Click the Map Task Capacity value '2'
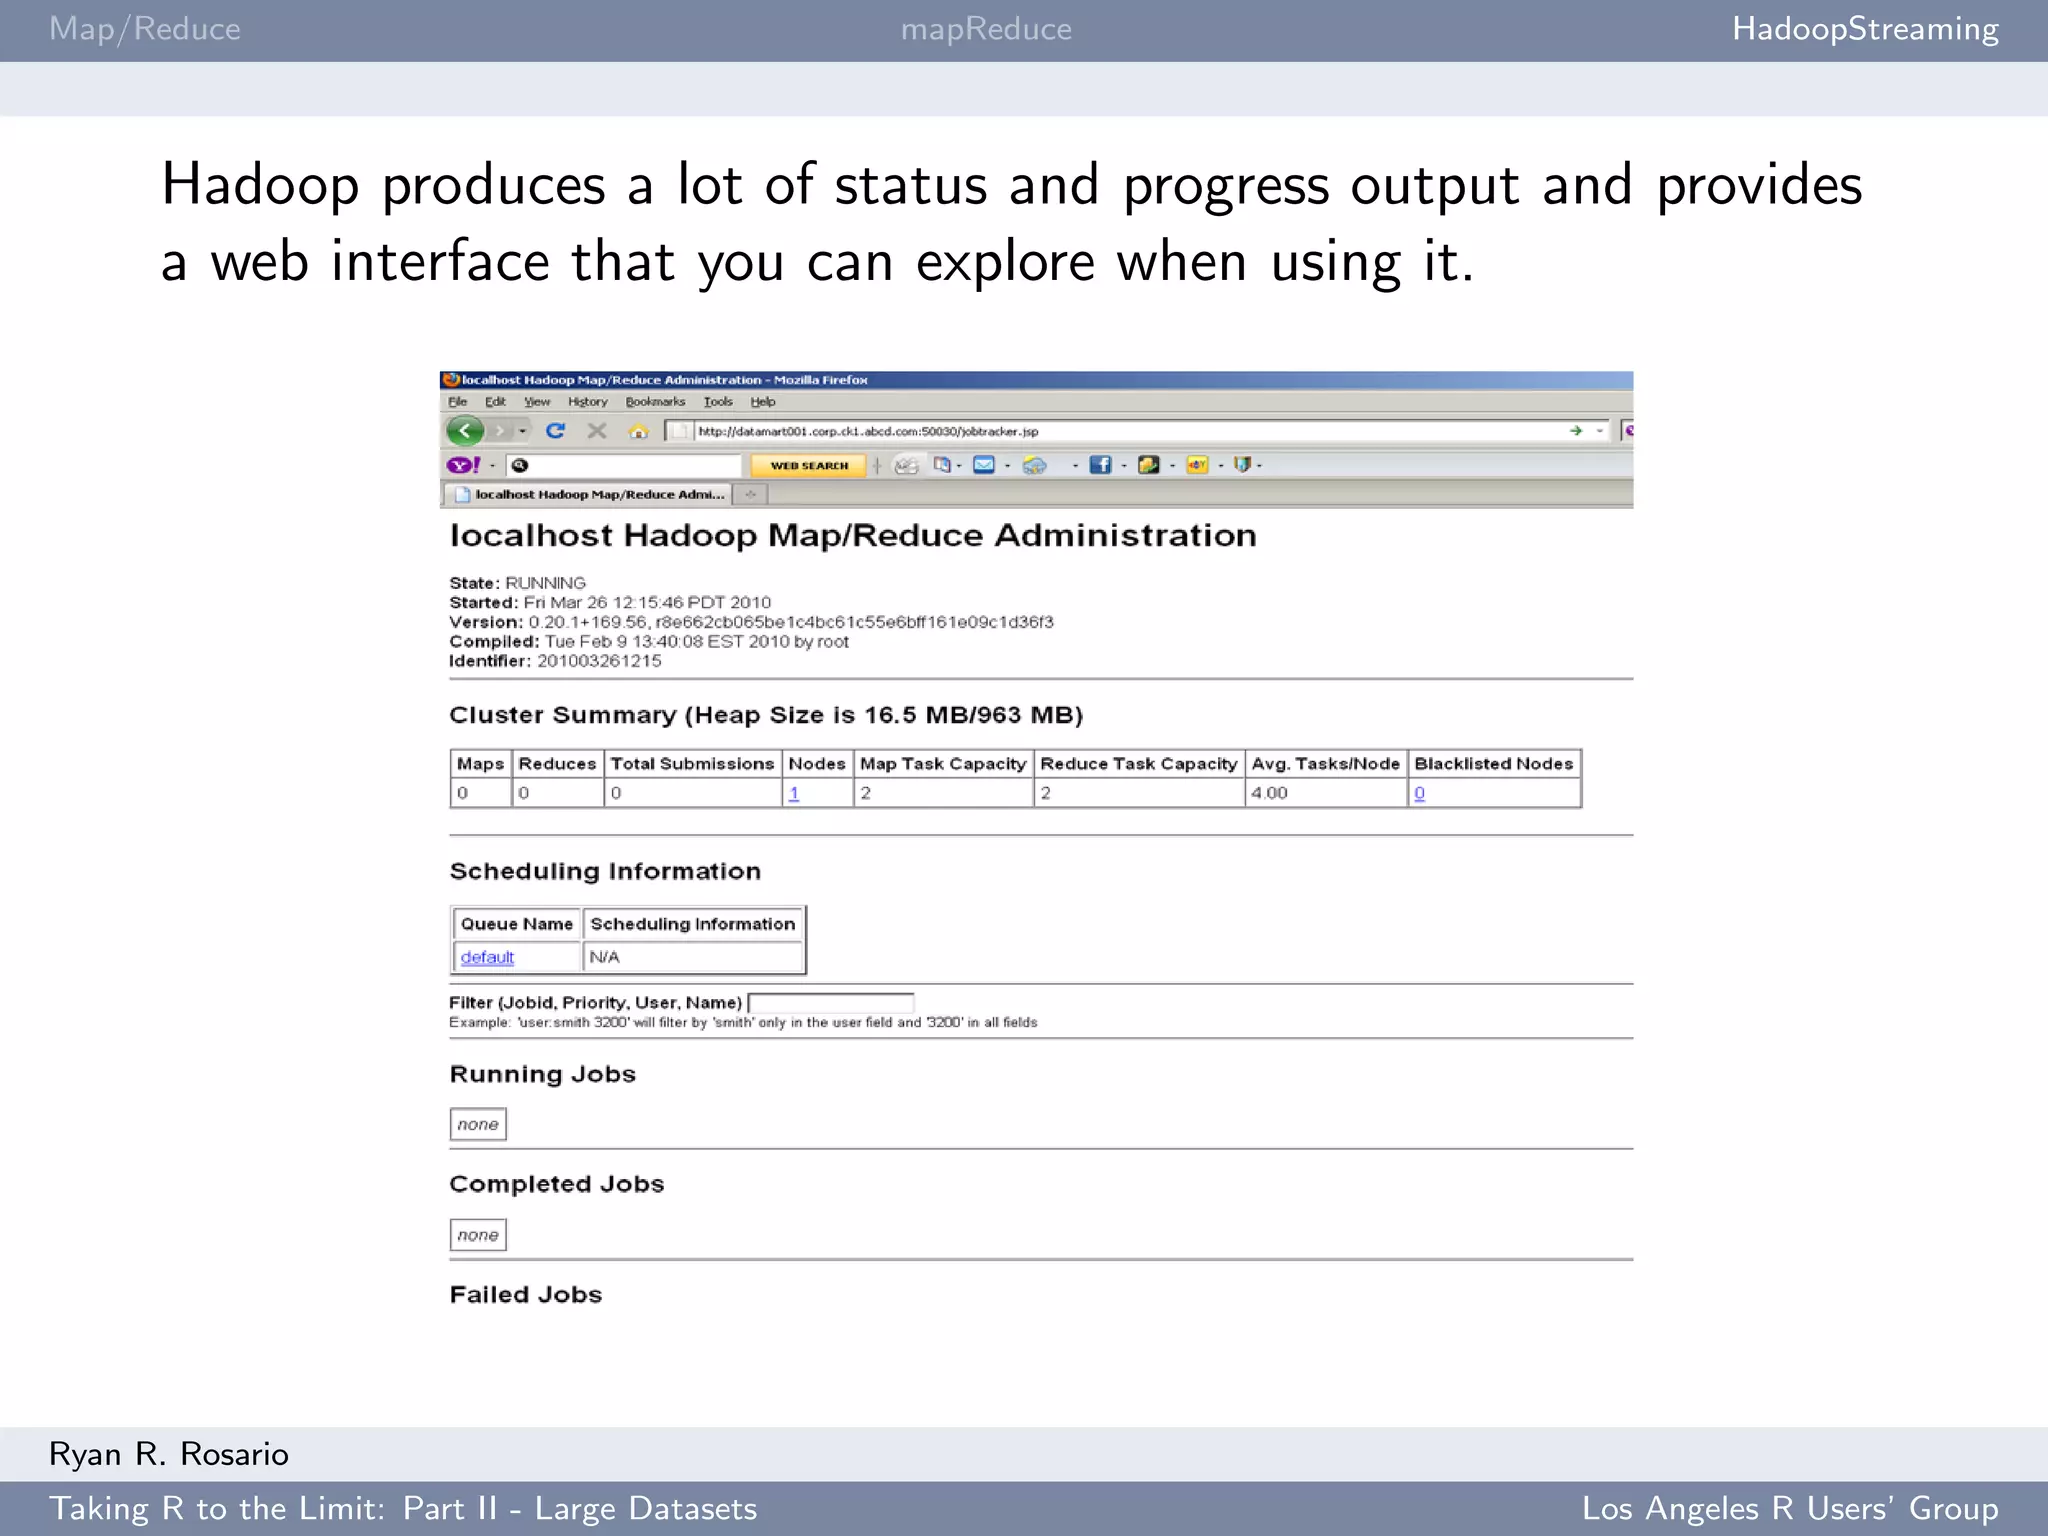The image size is (2048, 1536). point(866,793)
